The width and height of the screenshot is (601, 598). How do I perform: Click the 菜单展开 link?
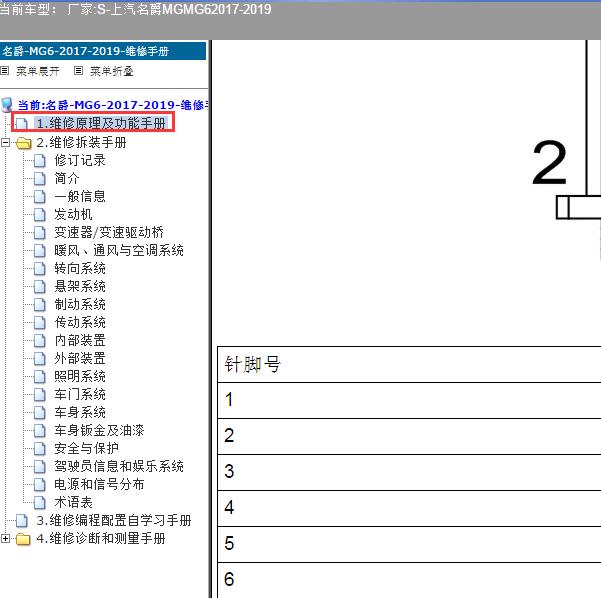click(x=38, y=71)
